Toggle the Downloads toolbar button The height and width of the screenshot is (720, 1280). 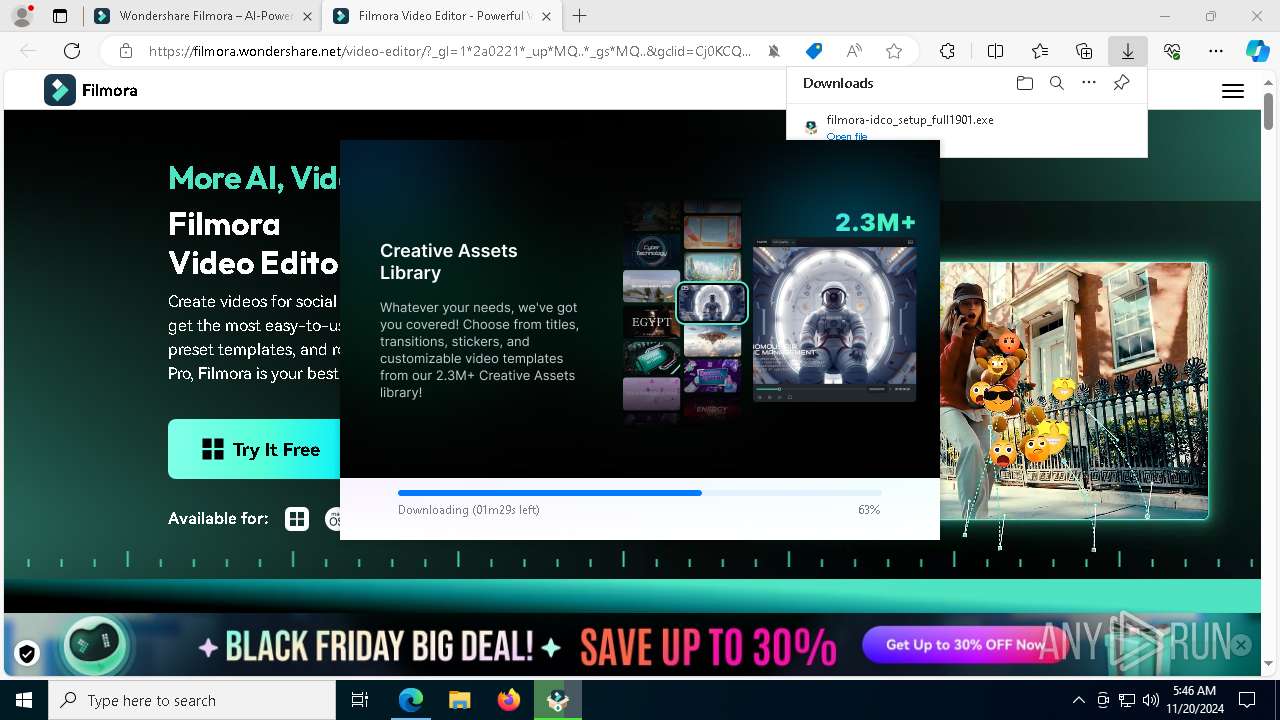pos(1128,51)
